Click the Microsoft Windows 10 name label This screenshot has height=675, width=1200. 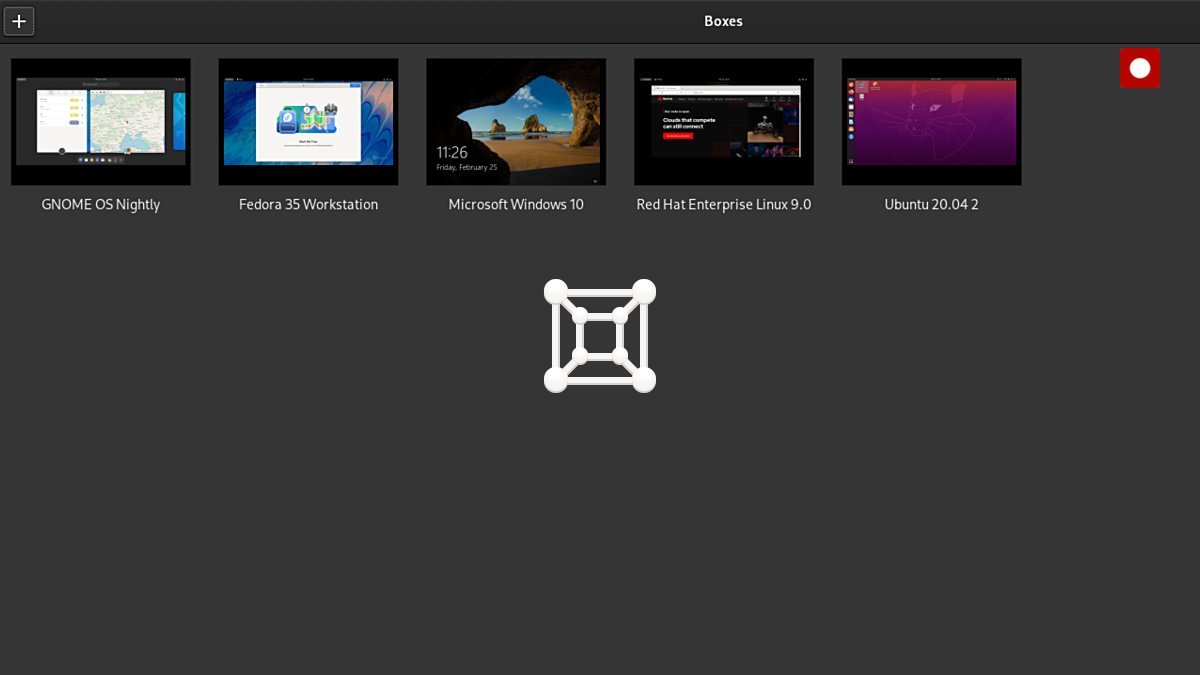pyautogui.click(x=516, y=204)
